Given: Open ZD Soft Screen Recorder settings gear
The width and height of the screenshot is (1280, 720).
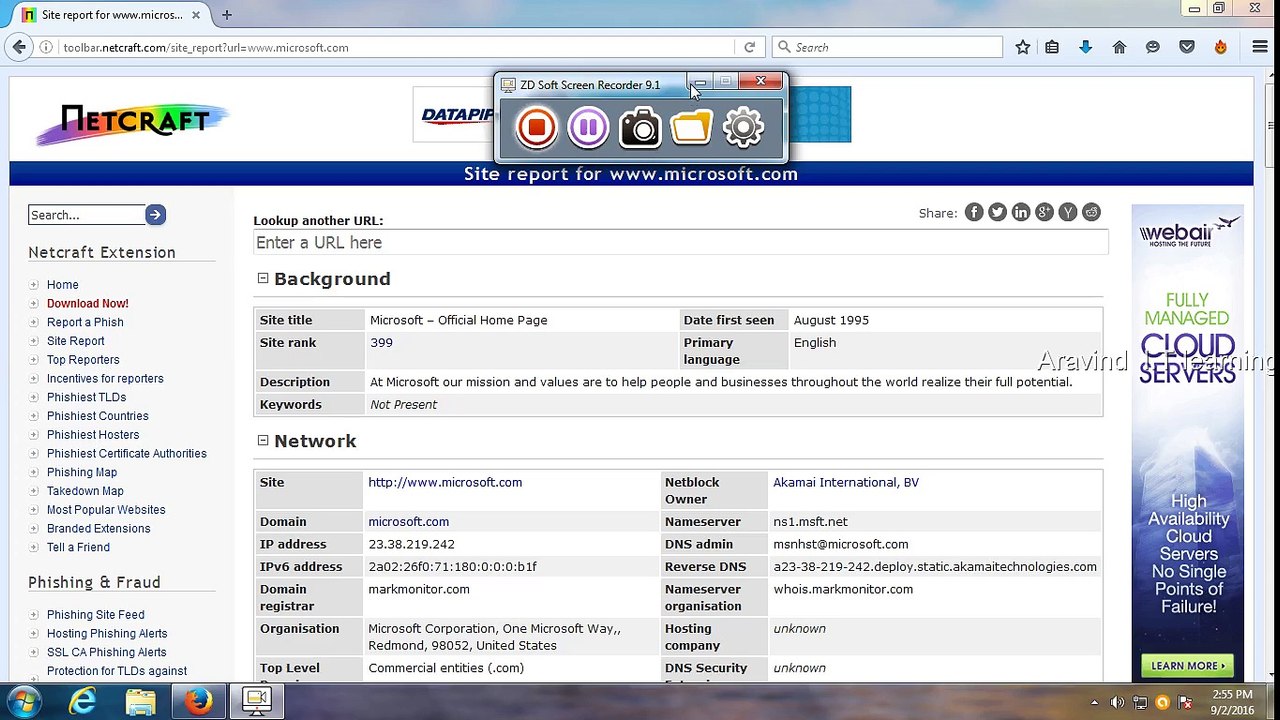Looking at the screenshot, I should click(x=743, y=128).
